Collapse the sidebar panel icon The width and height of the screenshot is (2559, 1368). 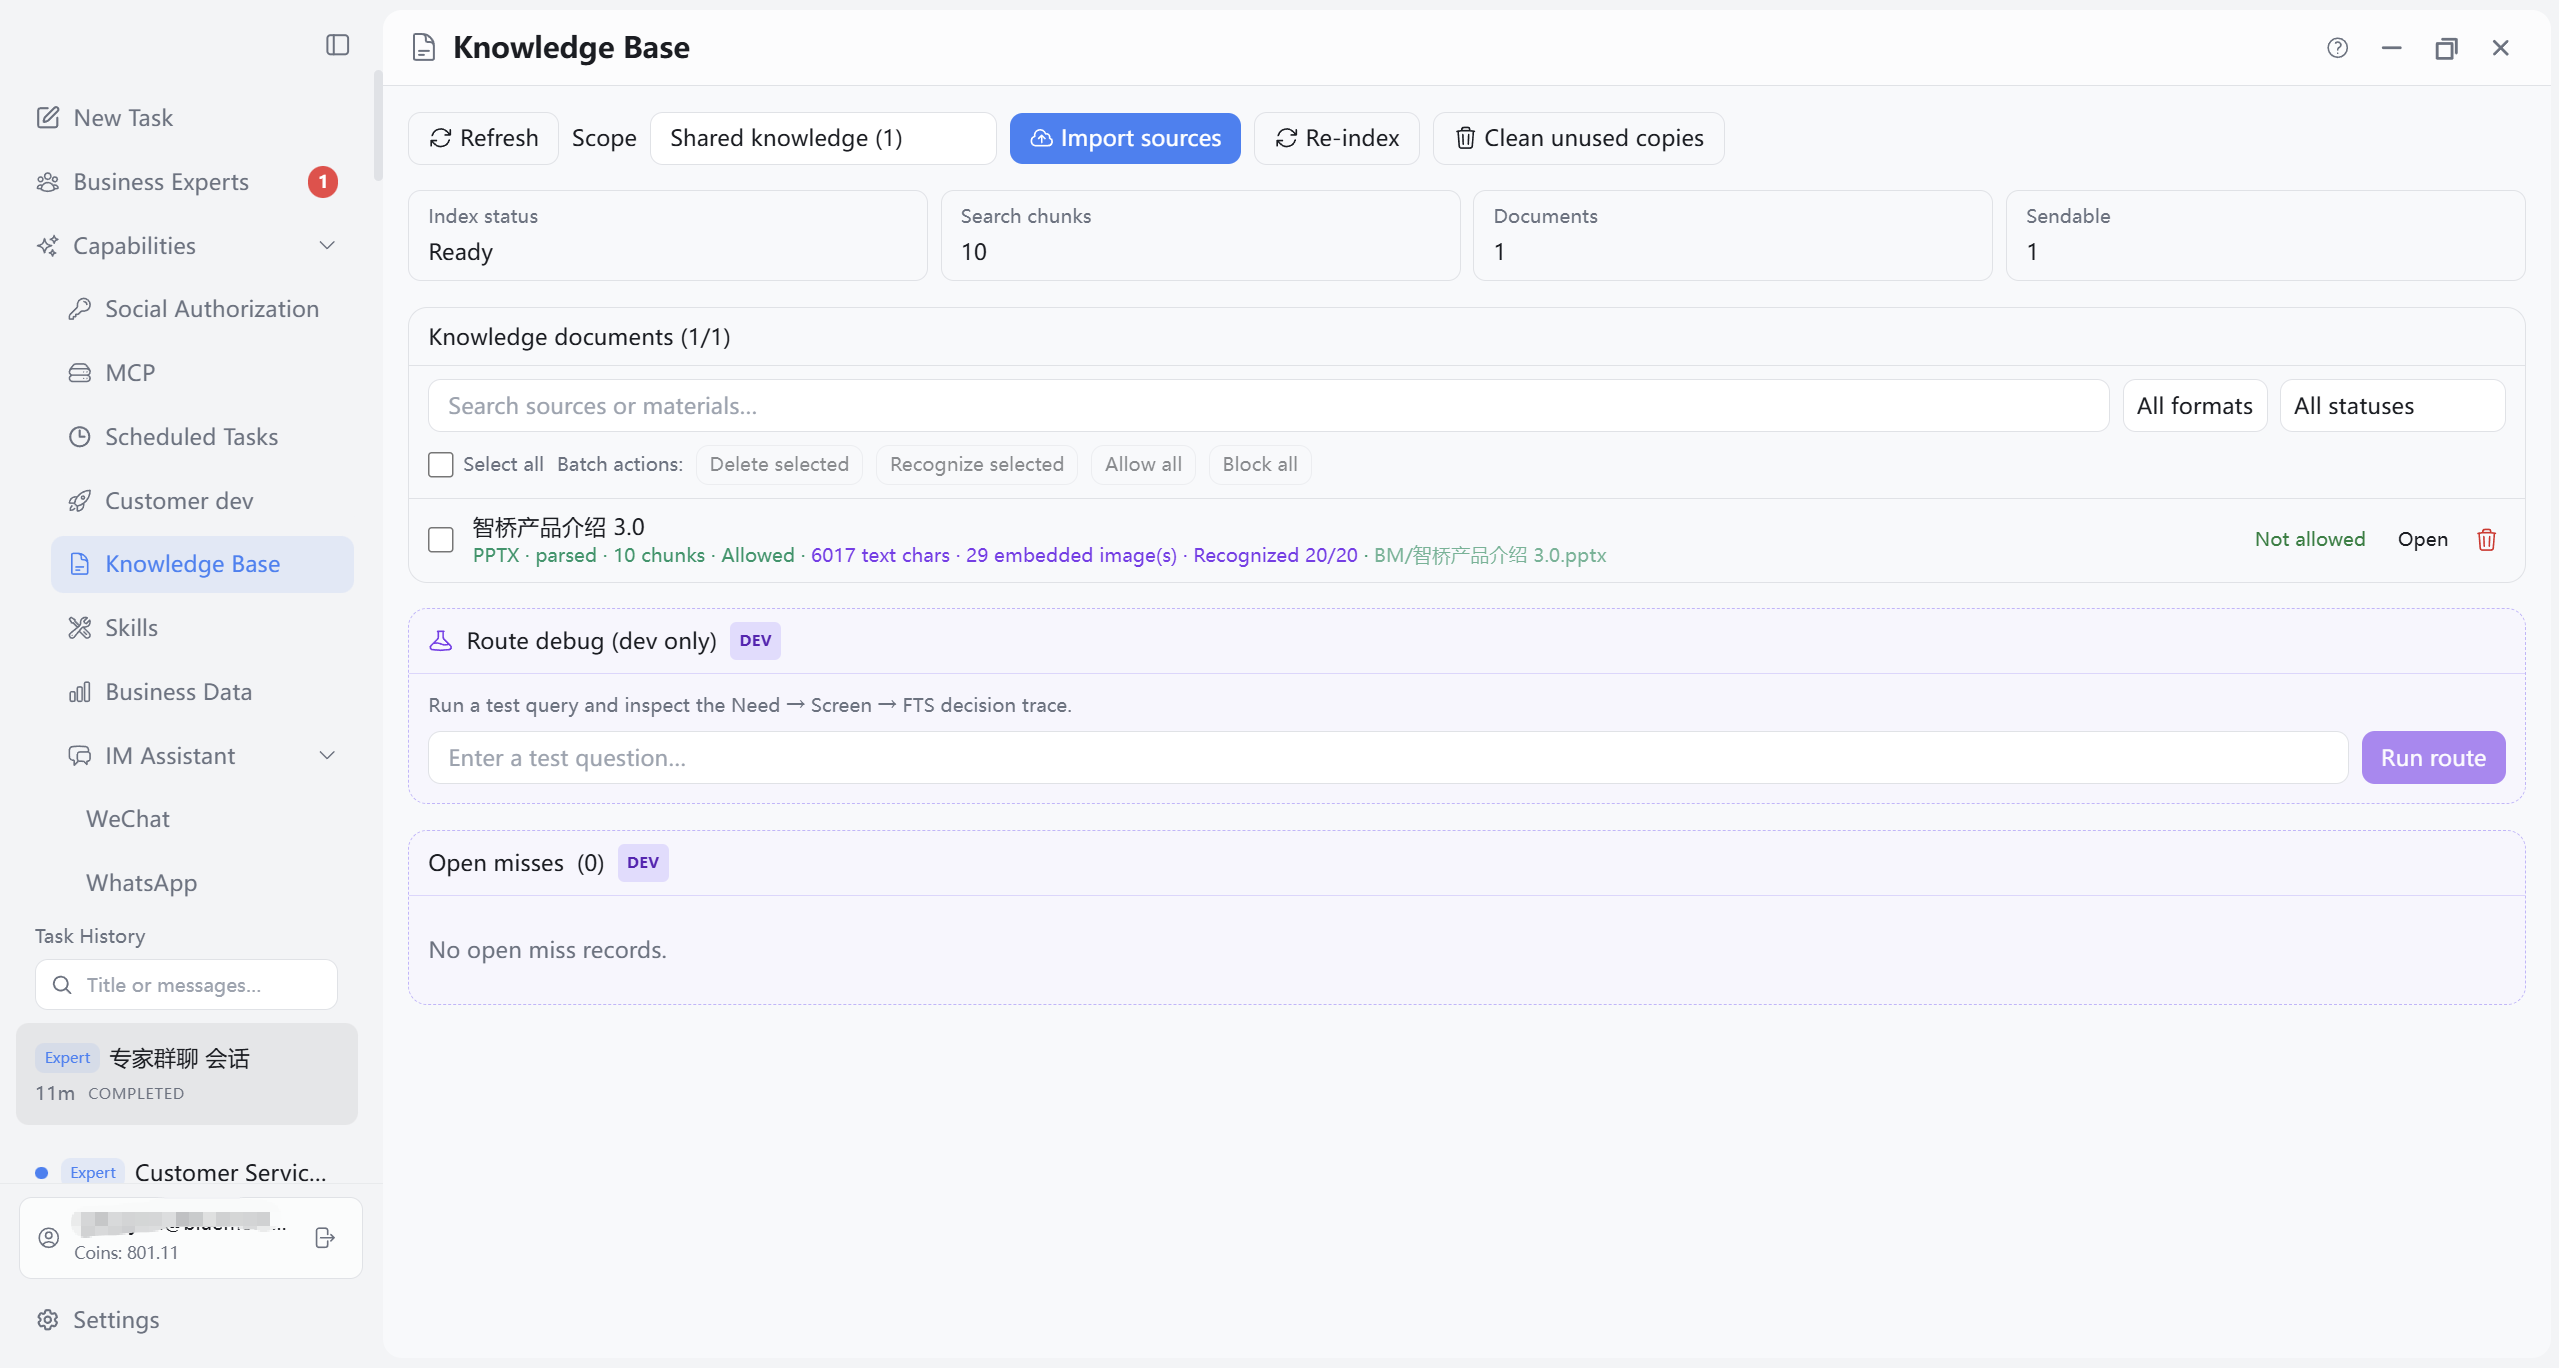[338, 45]
